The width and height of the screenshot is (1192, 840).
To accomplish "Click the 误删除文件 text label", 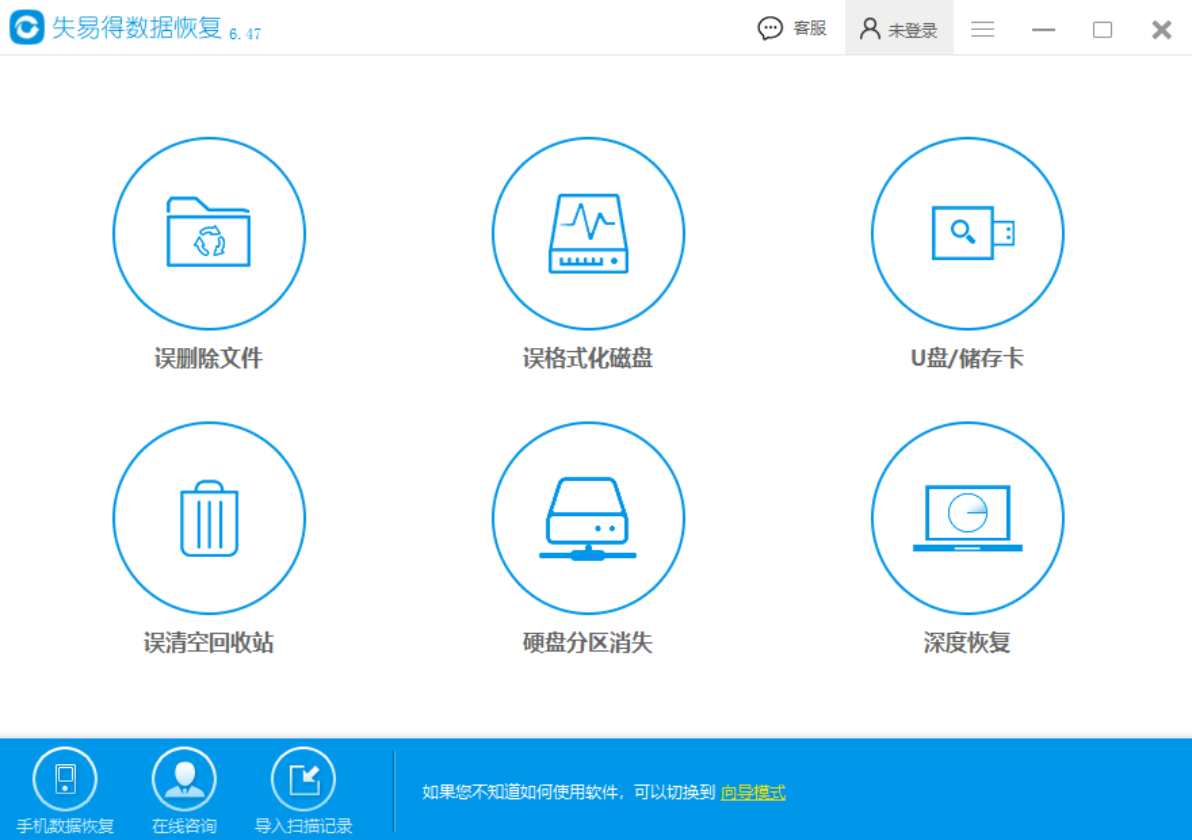I will [x=207, y=357].
